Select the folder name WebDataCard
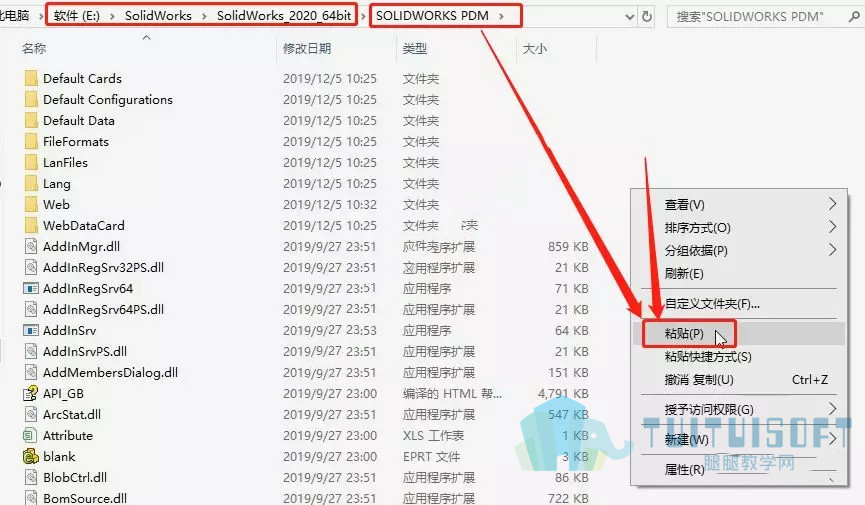This screenshot has width=865, height=505. coord(84,226)
